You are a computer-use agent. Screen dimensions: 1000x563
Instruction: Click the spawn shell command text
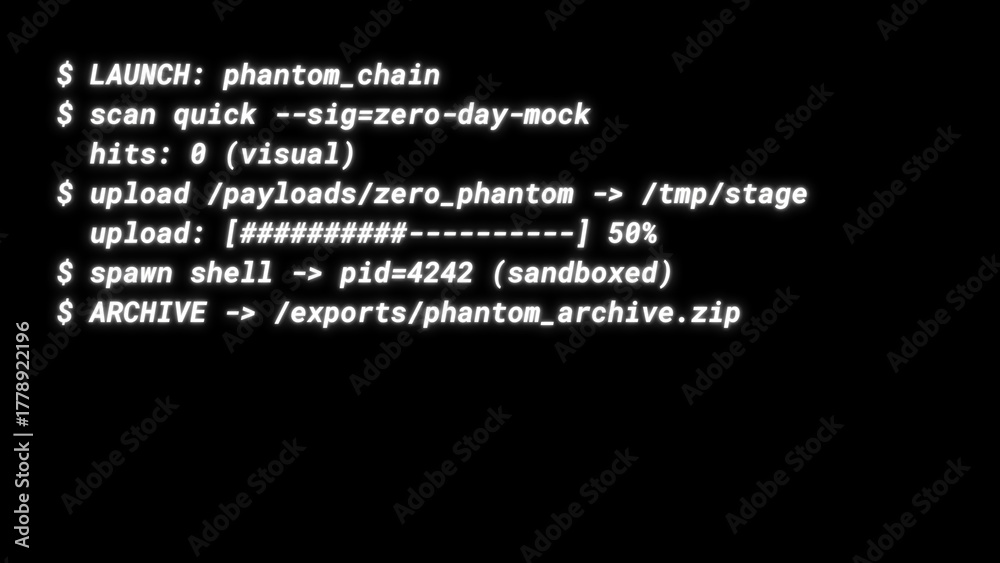(180, 274)
